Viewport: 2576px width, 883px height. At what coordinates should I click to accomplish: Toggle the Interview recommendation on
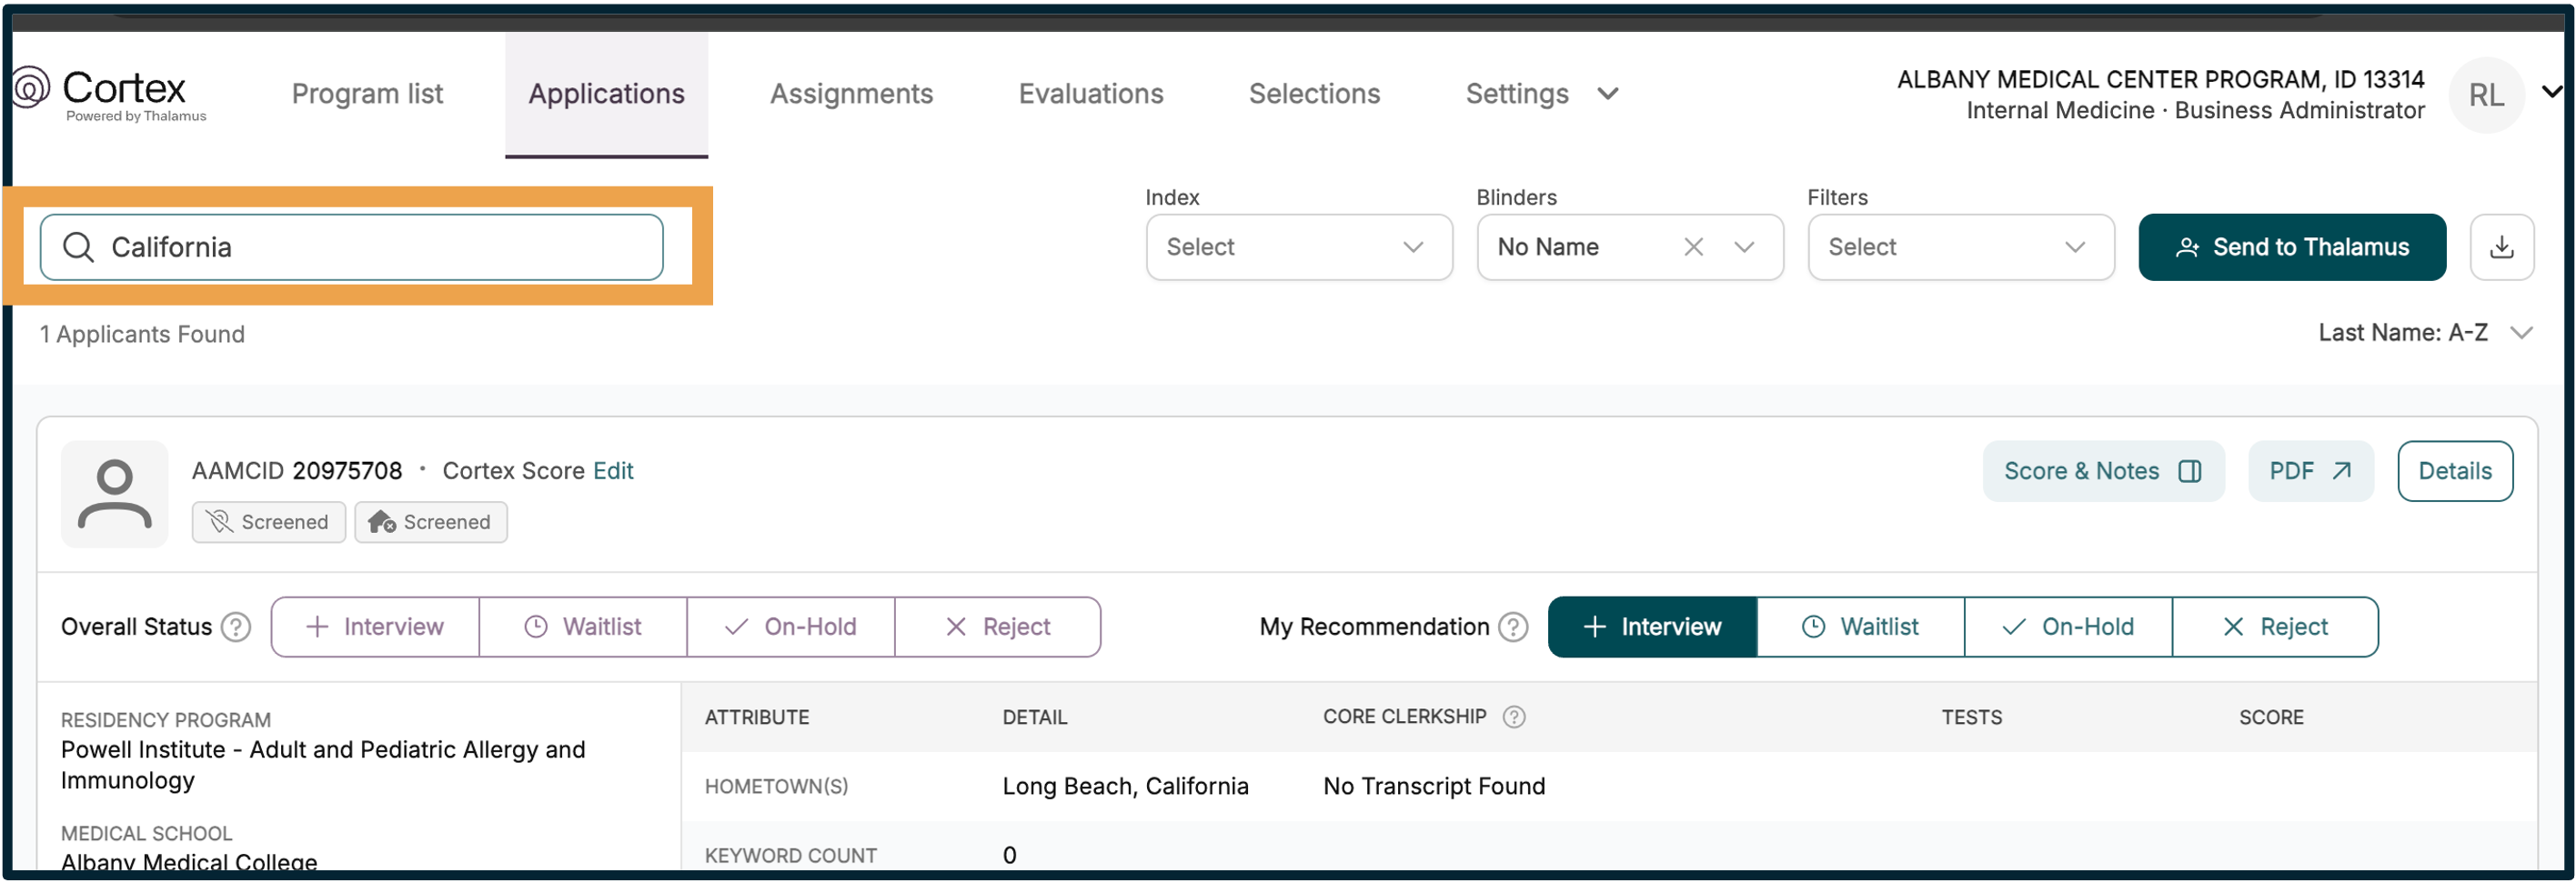1651,627
